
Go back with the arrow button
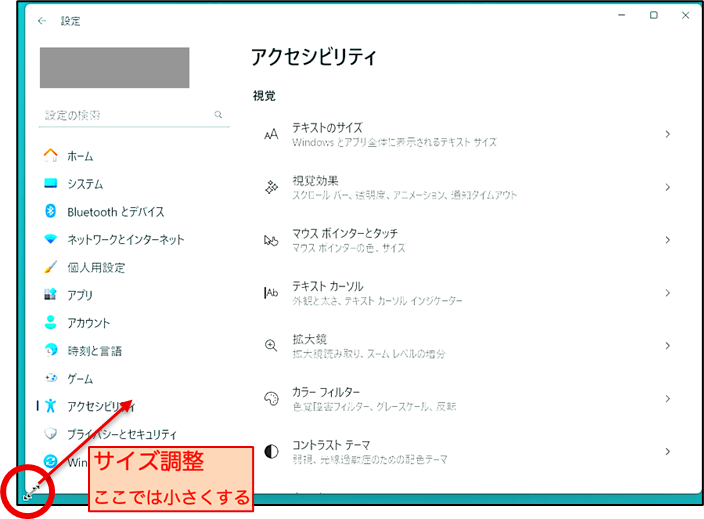pyautogui.click(x=42, y=20)
